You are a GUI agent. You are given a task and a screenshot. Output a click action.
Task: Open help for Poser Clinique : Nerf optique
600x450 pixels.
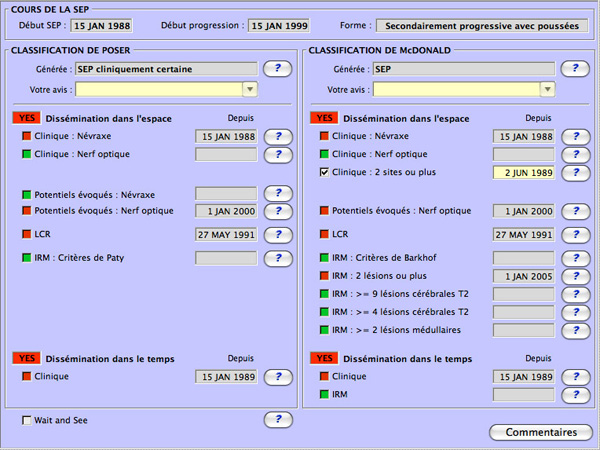pyautogui.click(x=278, y=155)
